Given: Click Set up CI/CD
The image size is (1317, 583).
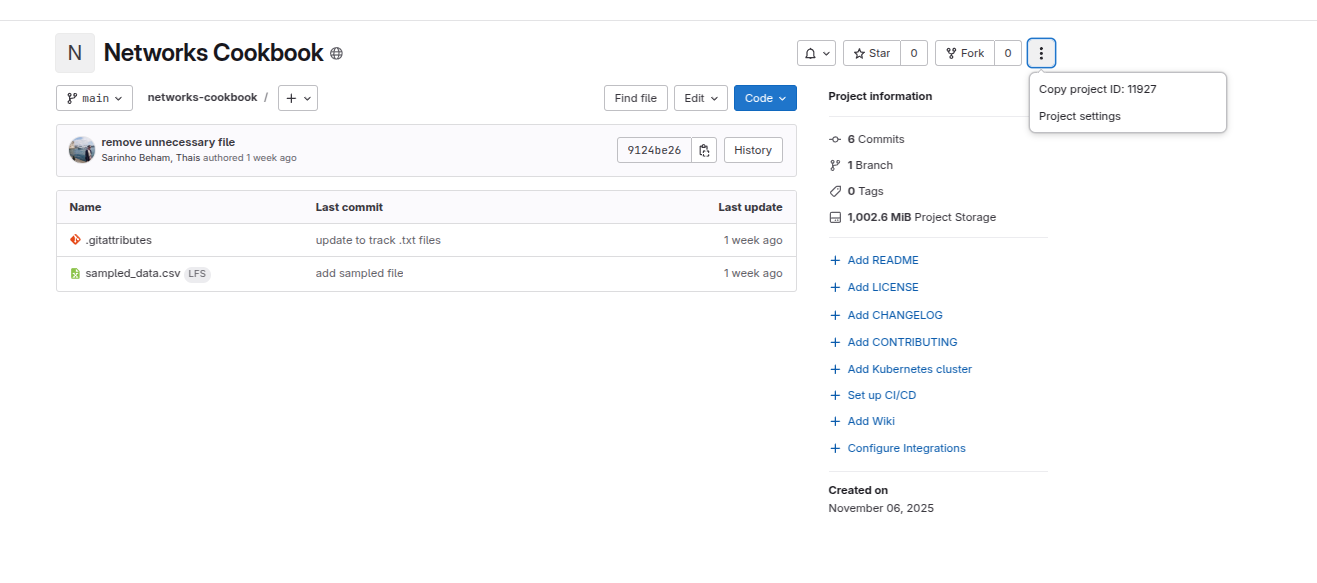Looking at the screenshot, I should coord(873,395).
